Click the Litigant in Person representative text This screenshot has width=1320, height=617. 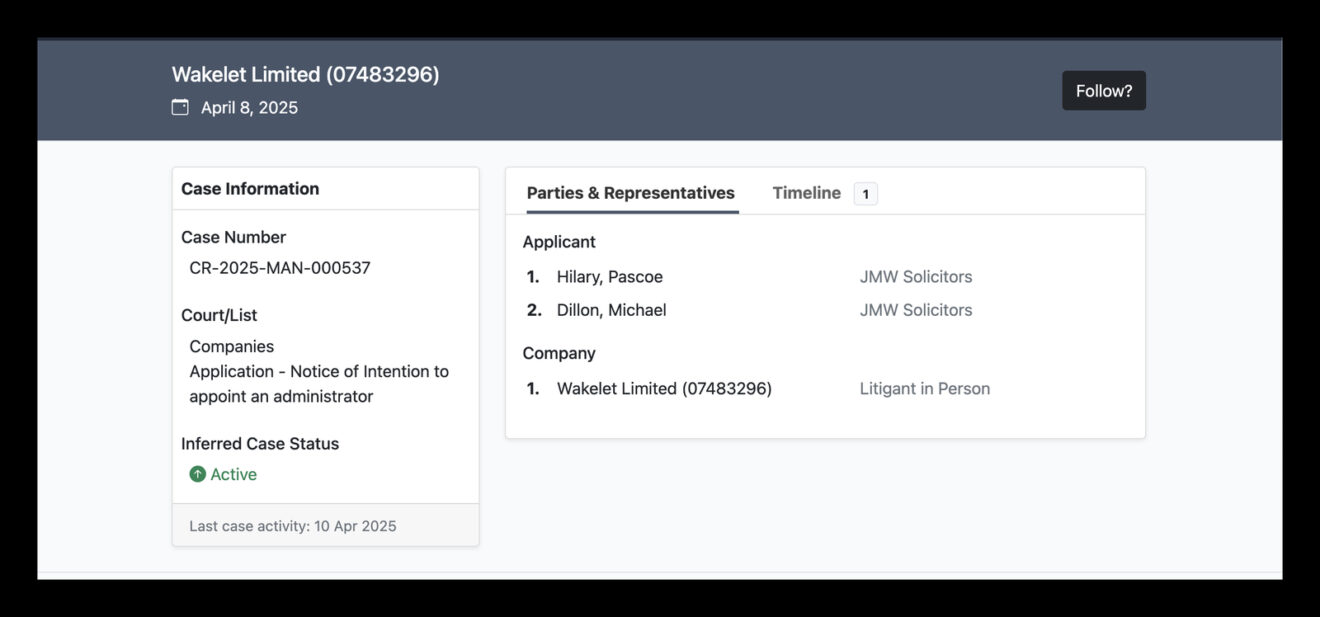point(924,388)
